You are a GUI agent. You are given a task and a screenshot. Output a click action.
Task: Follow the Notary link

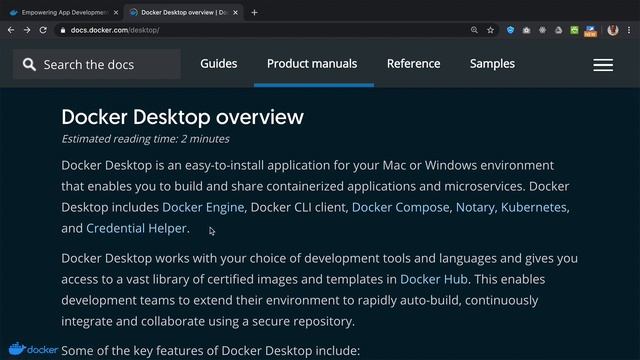tap(475, 207)
